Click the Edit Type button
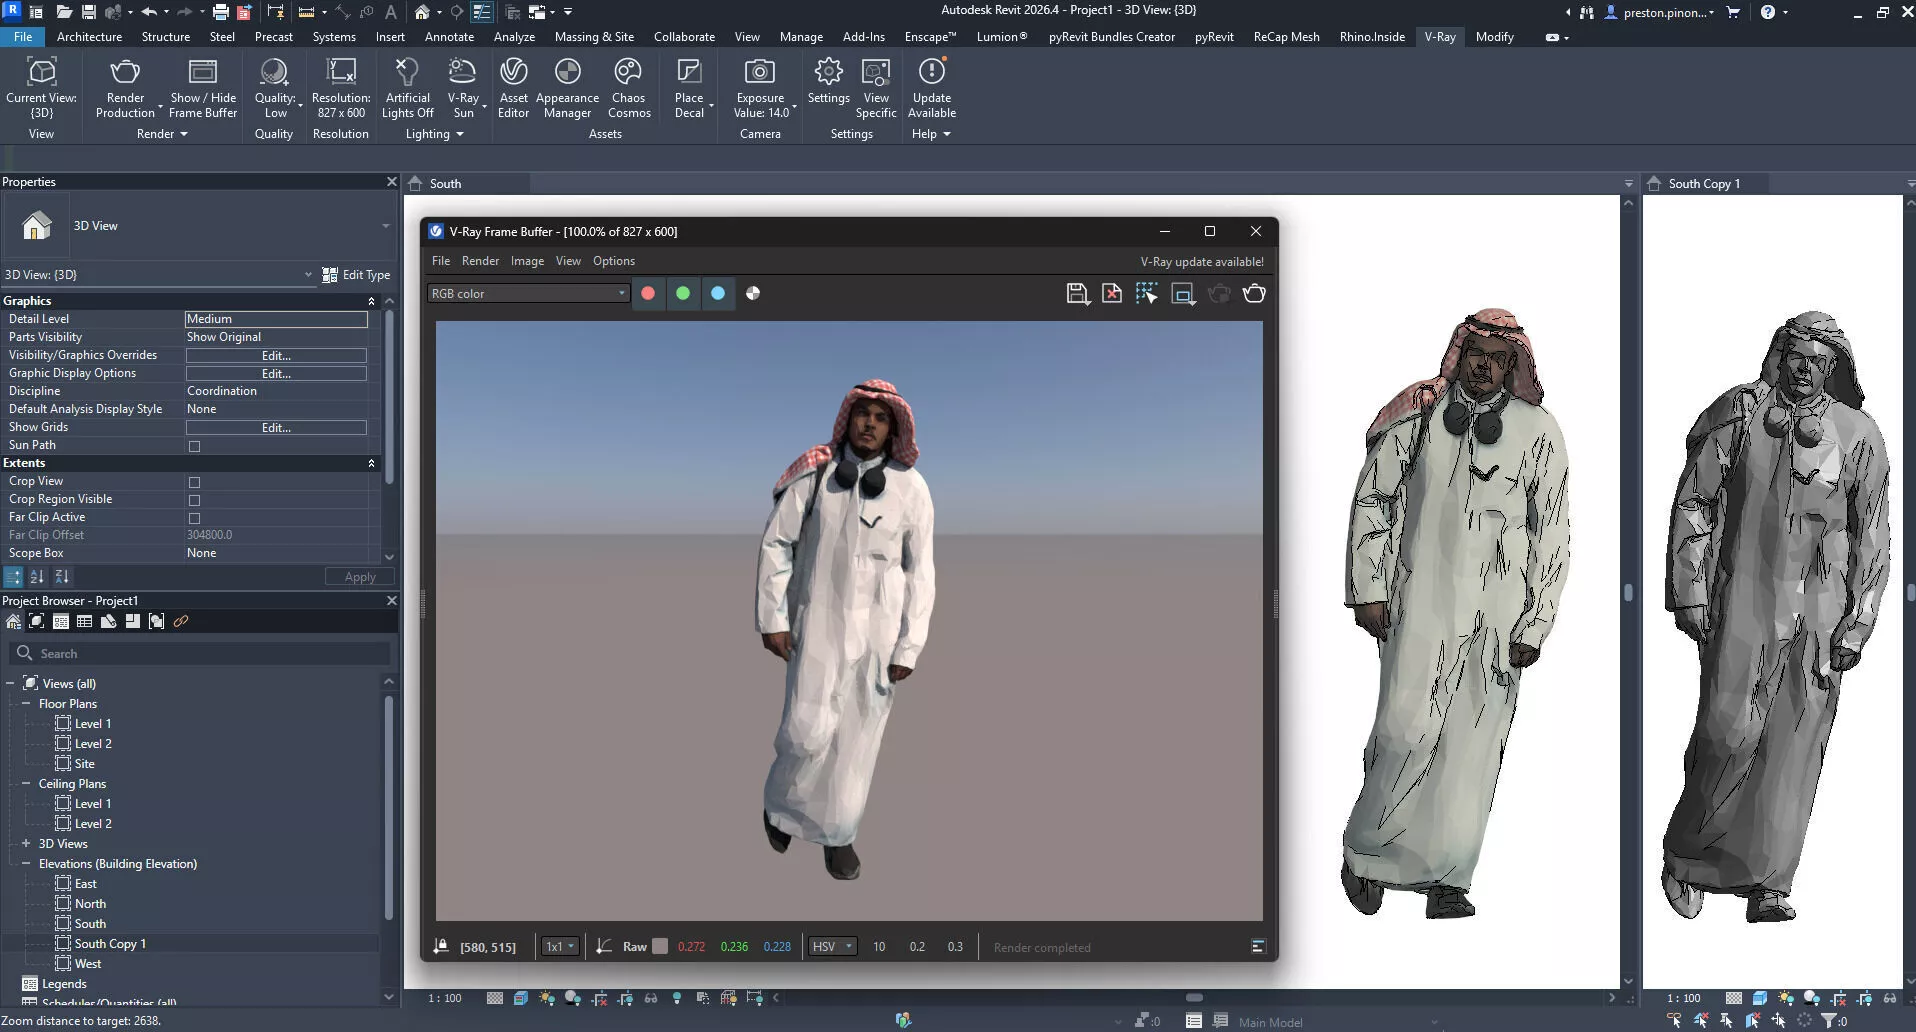The height and width of the screenshot is (1032, 1916). click(356, 275)
